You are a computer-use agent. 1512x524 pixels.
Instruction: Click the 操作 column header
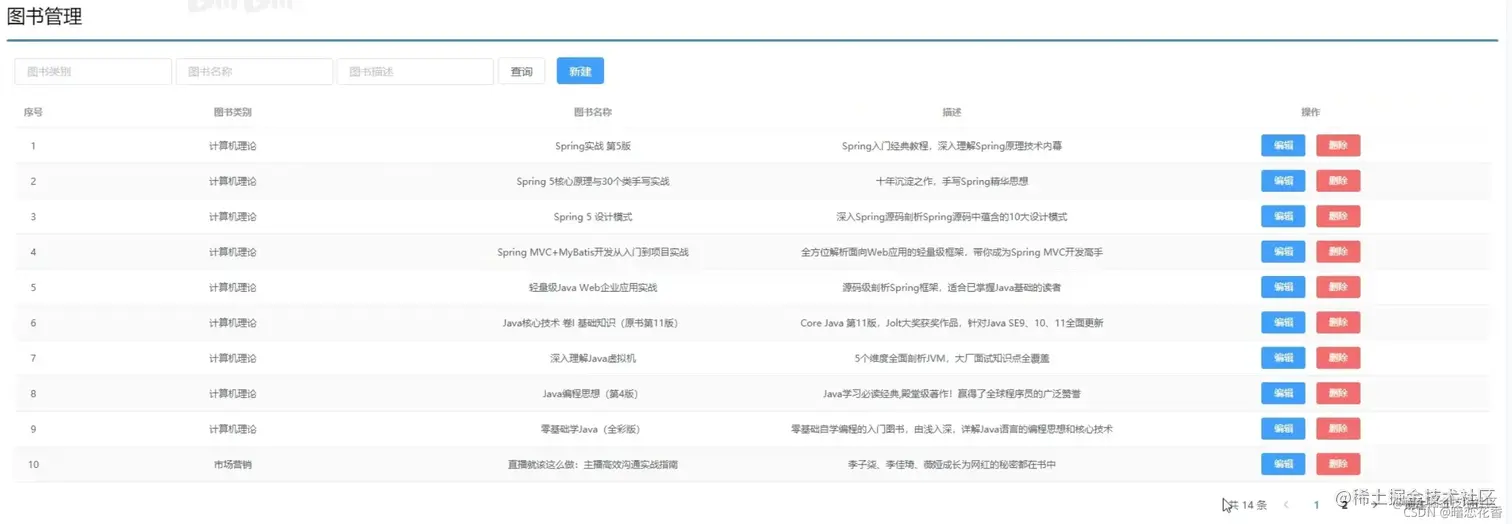1310,112
